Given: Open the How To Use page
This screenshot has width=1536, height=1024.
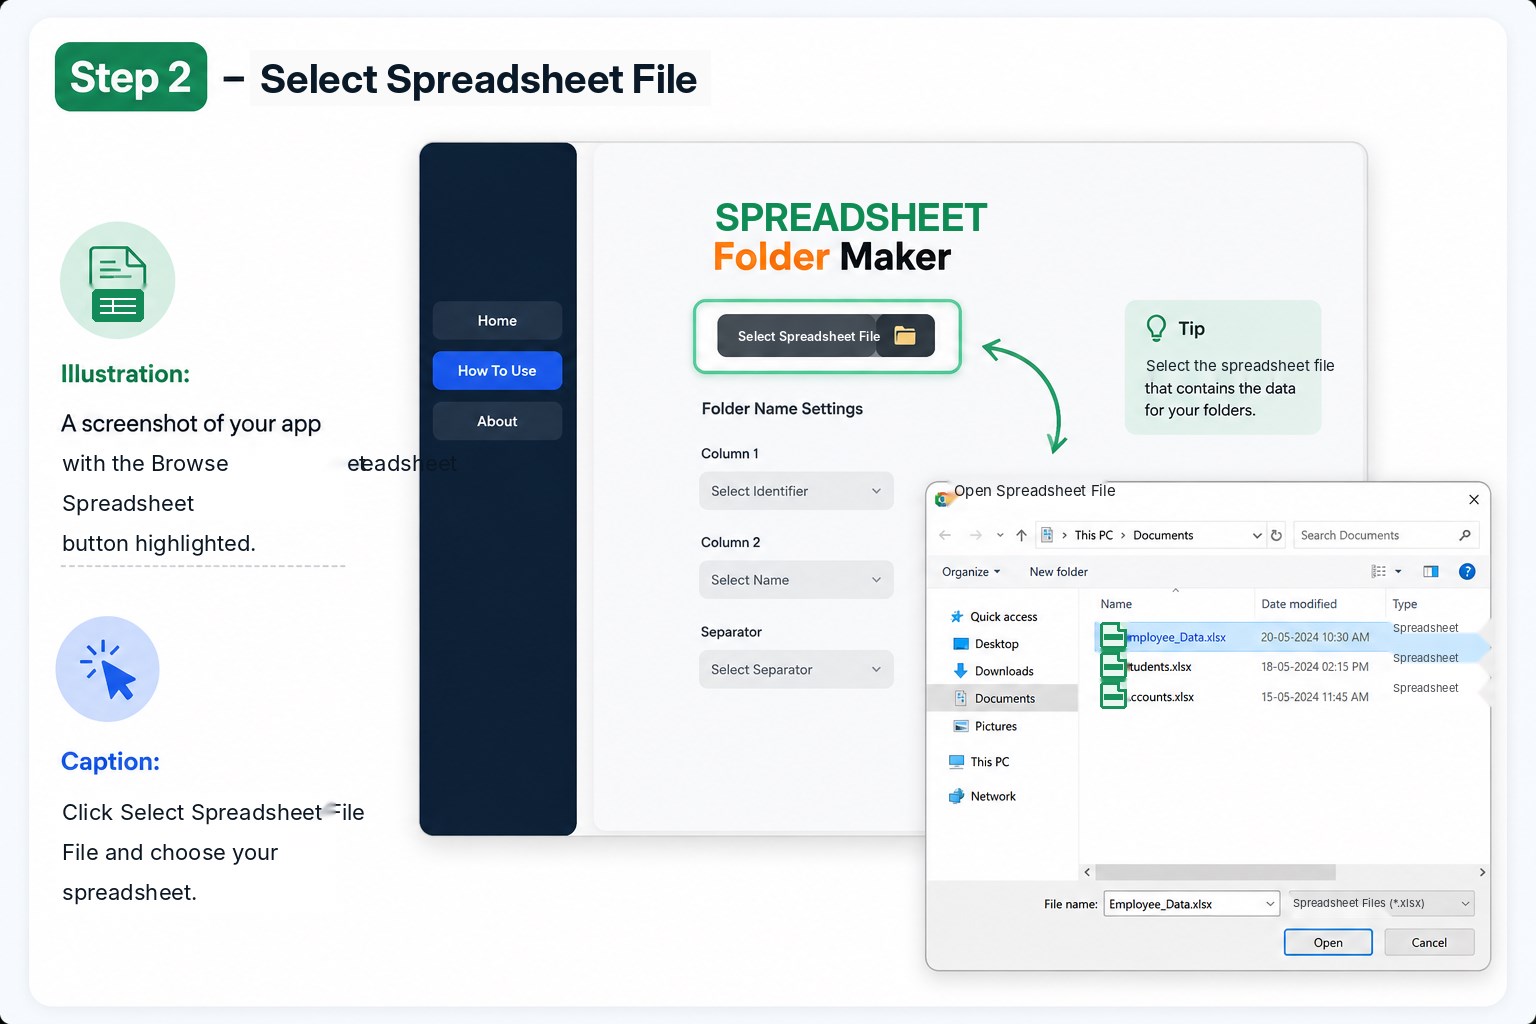Looking at the screenshot, I should tap(497, 371).
